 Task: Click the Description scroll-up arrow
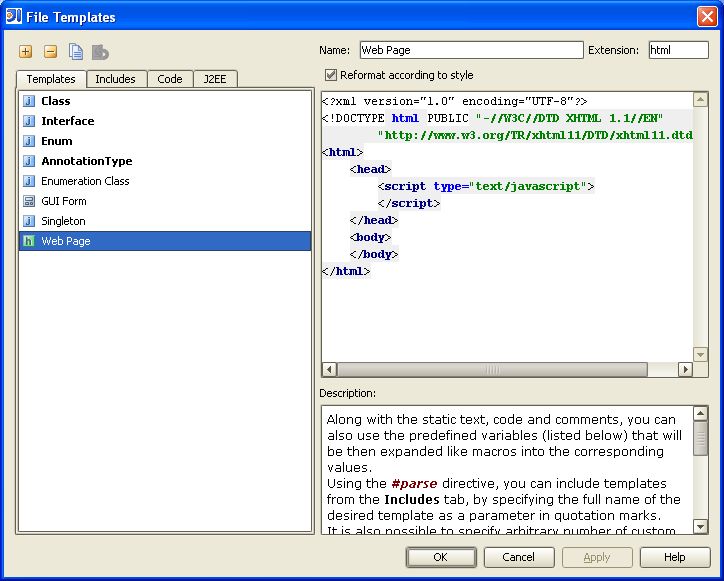[700, 413]
